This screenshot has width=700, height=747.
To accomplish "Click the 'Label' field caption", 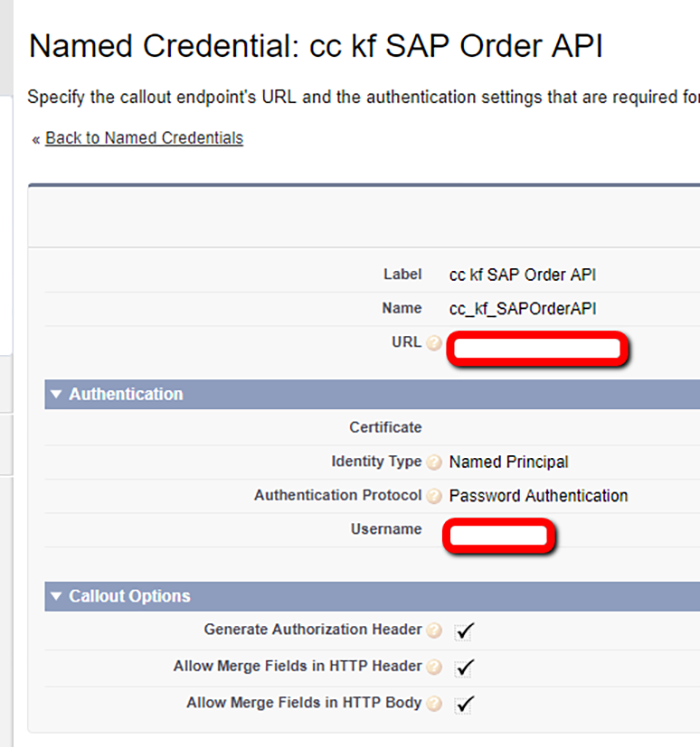I will (403, 274).
